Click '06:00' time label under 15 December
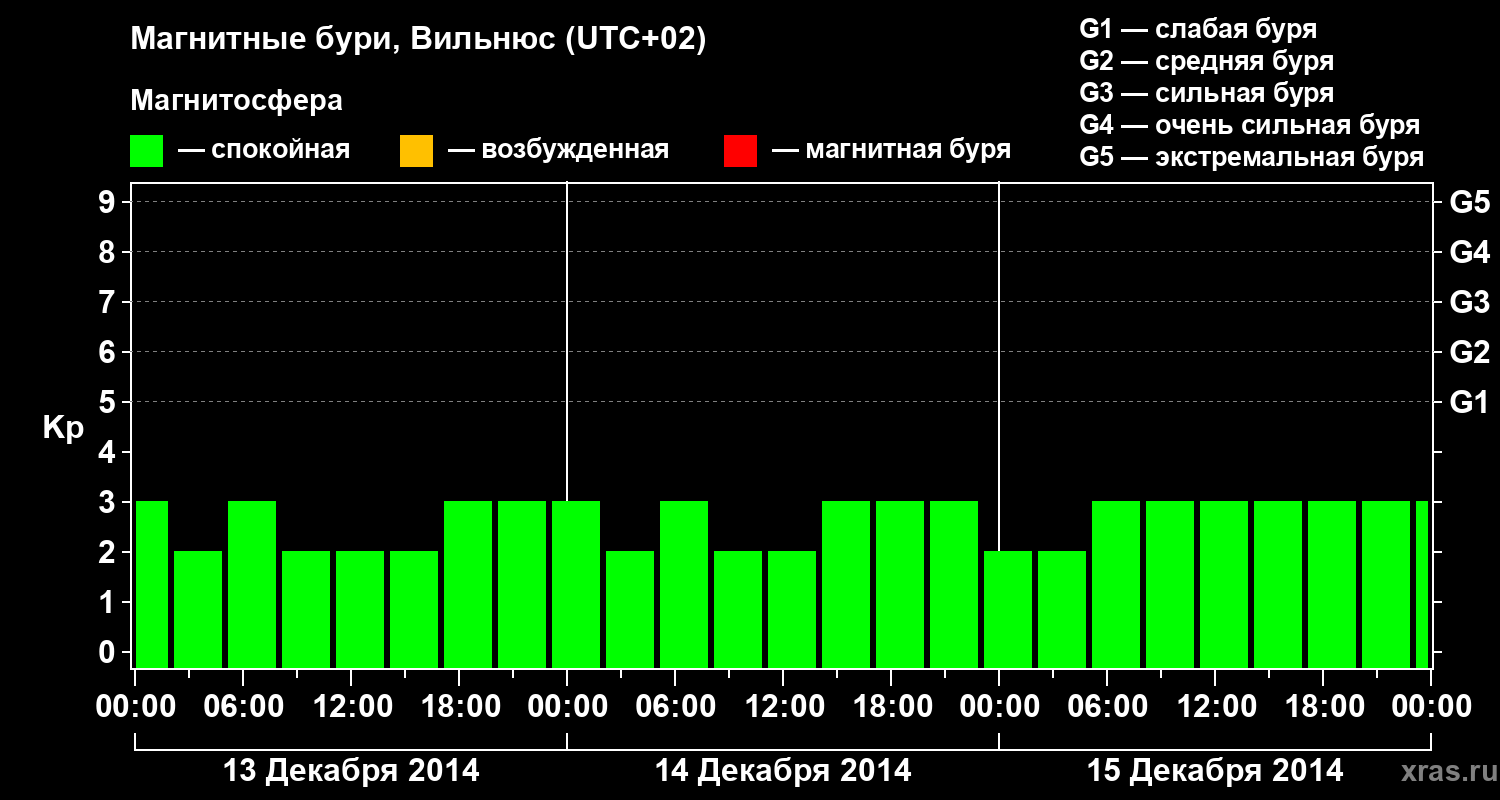 pos(1107,707)
